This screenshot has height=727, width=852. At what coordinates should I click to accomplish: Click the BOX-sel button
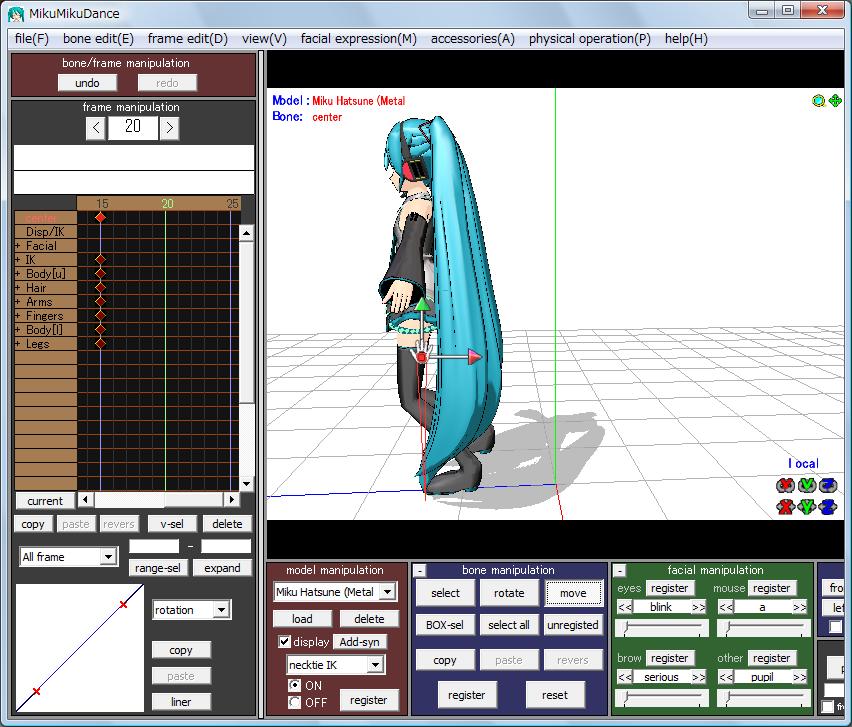pyautogui.click(x=445, y=625)
